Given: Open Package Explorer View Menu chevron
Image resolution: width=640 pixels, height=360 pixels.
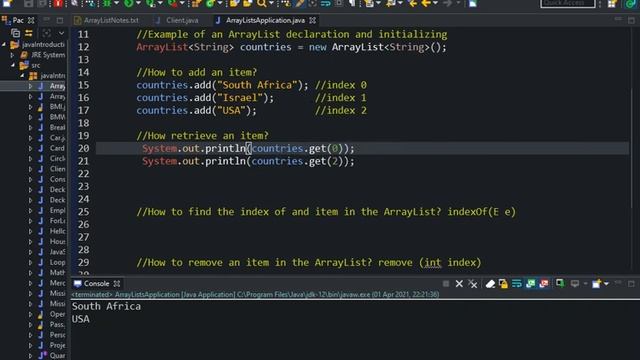Looking at the screenshot, I should tap(61, 33).
